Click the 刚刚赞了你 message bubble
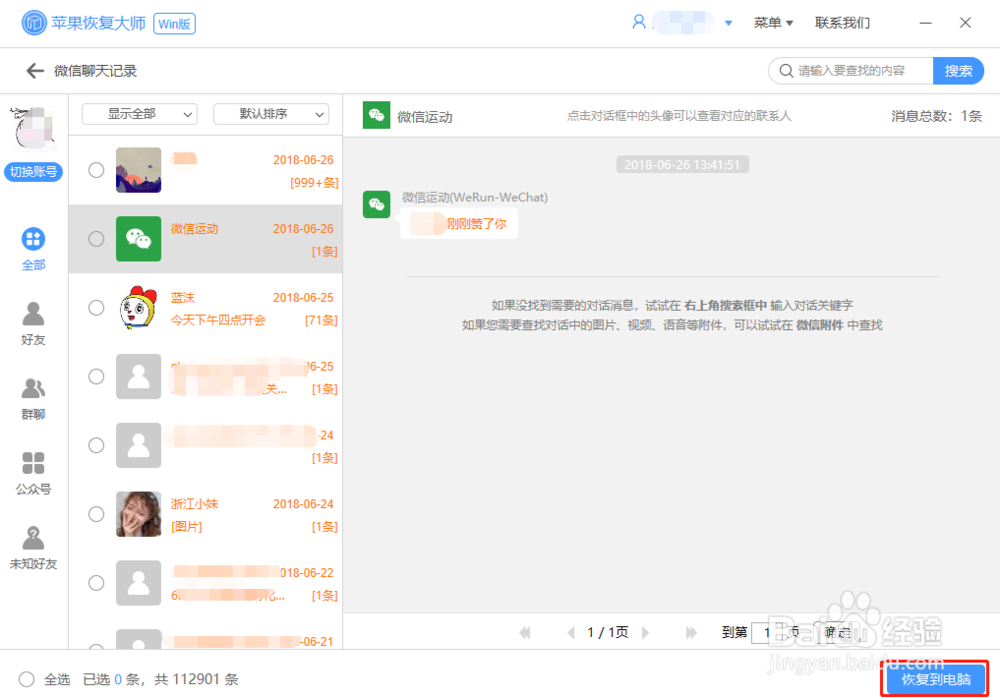Screen dimensions: 1000x698 point(459,224)
